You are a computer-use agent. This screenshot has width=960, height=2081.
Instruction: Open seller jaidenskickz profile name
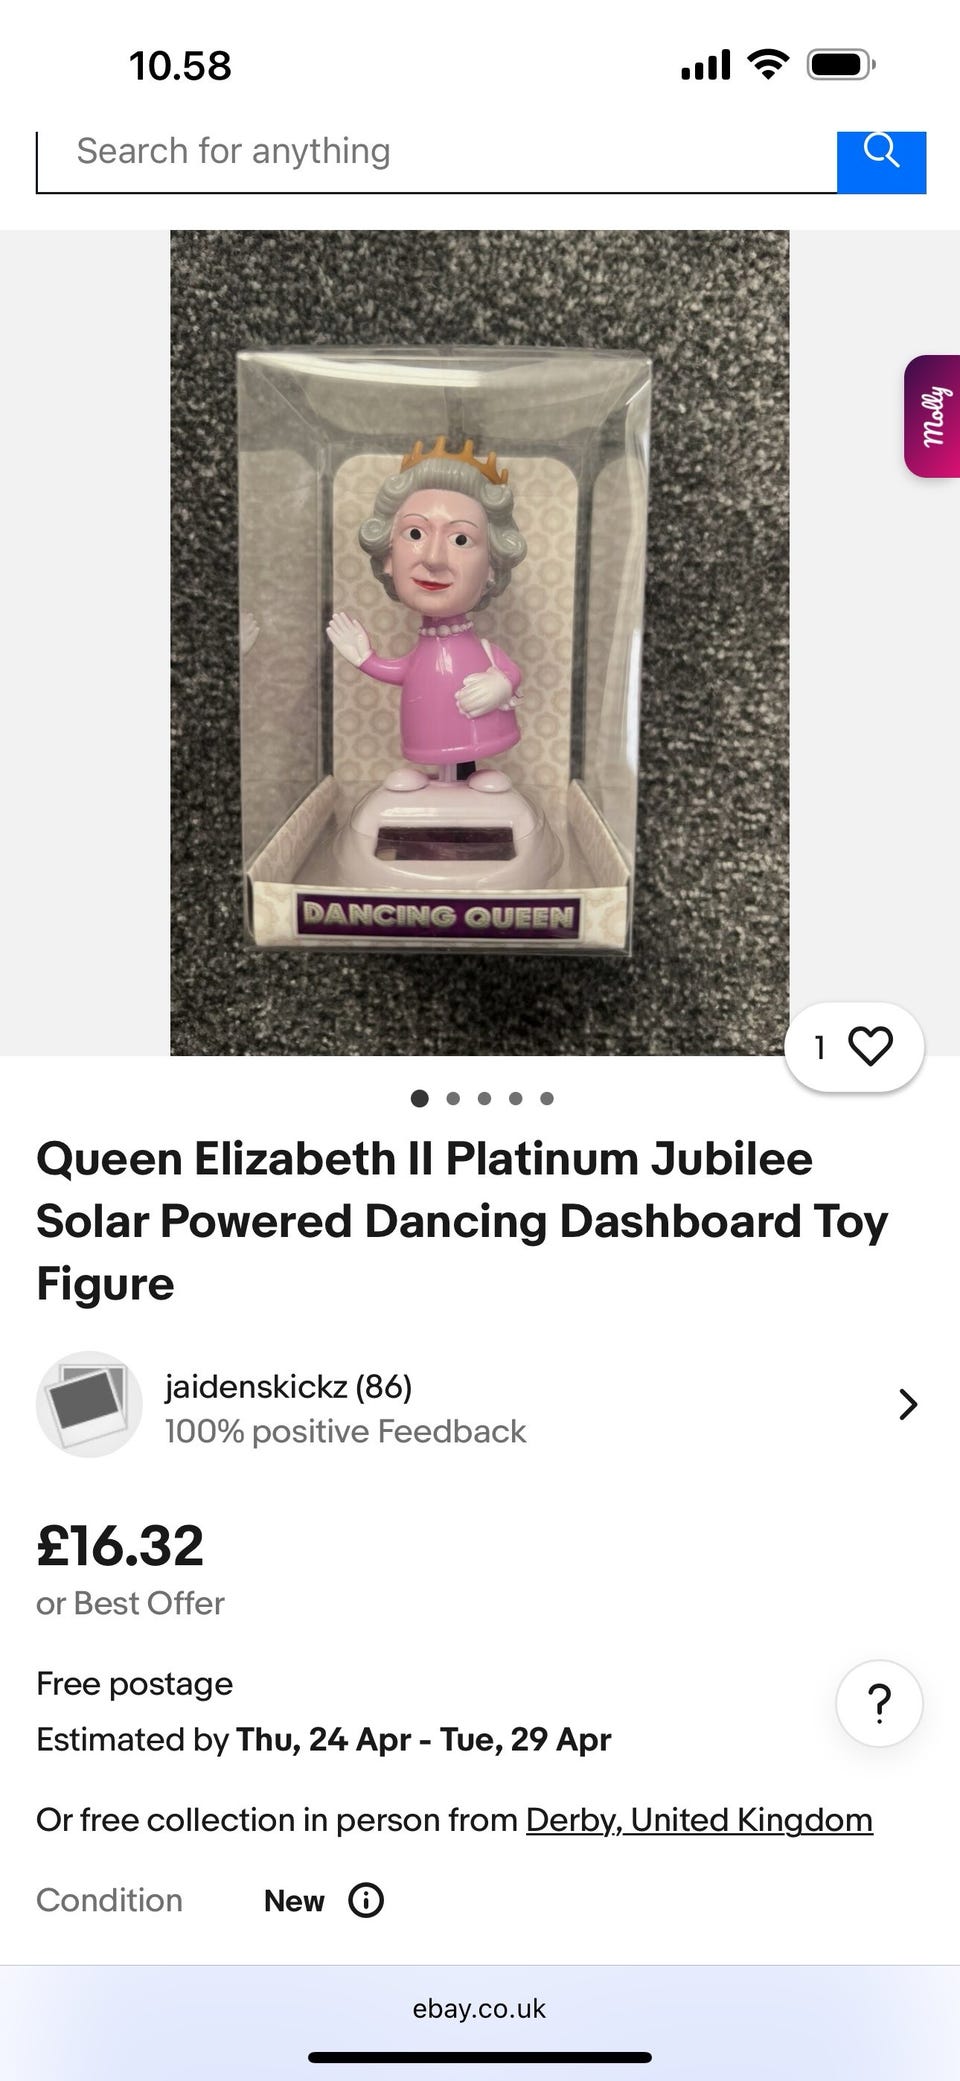click(288, 1386)
